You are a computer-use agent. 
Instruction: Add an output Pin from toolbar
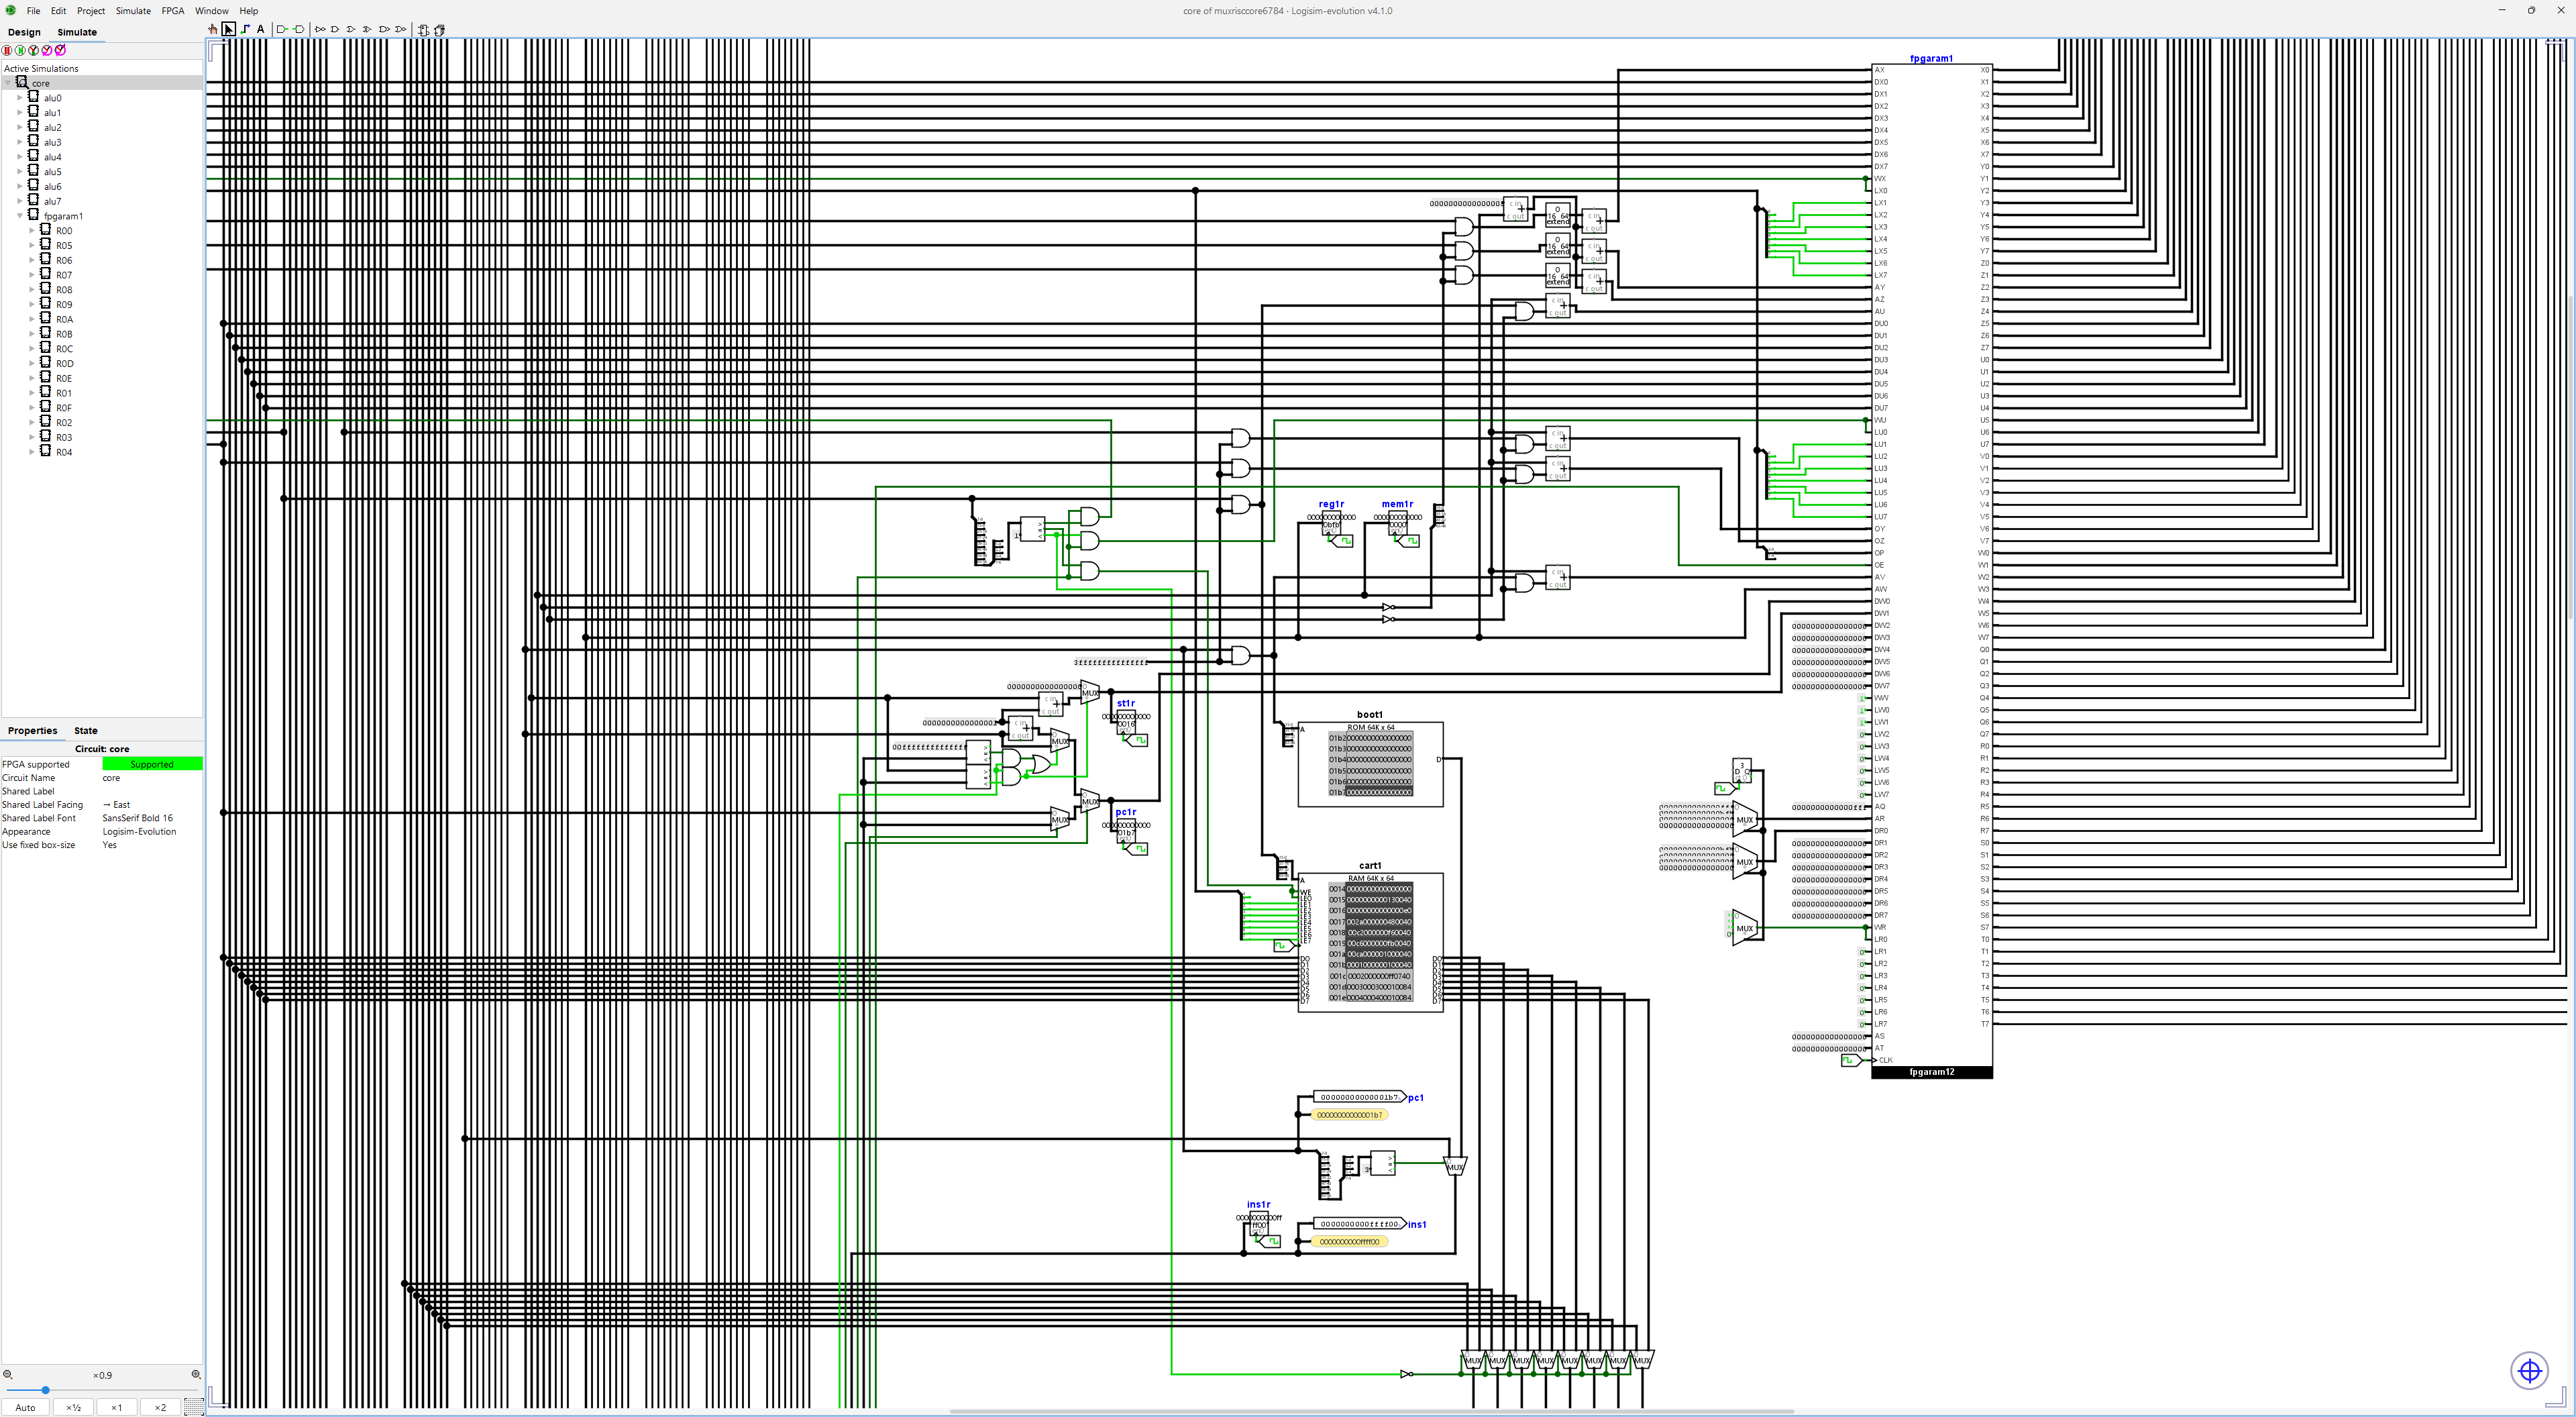click(299, 30)
